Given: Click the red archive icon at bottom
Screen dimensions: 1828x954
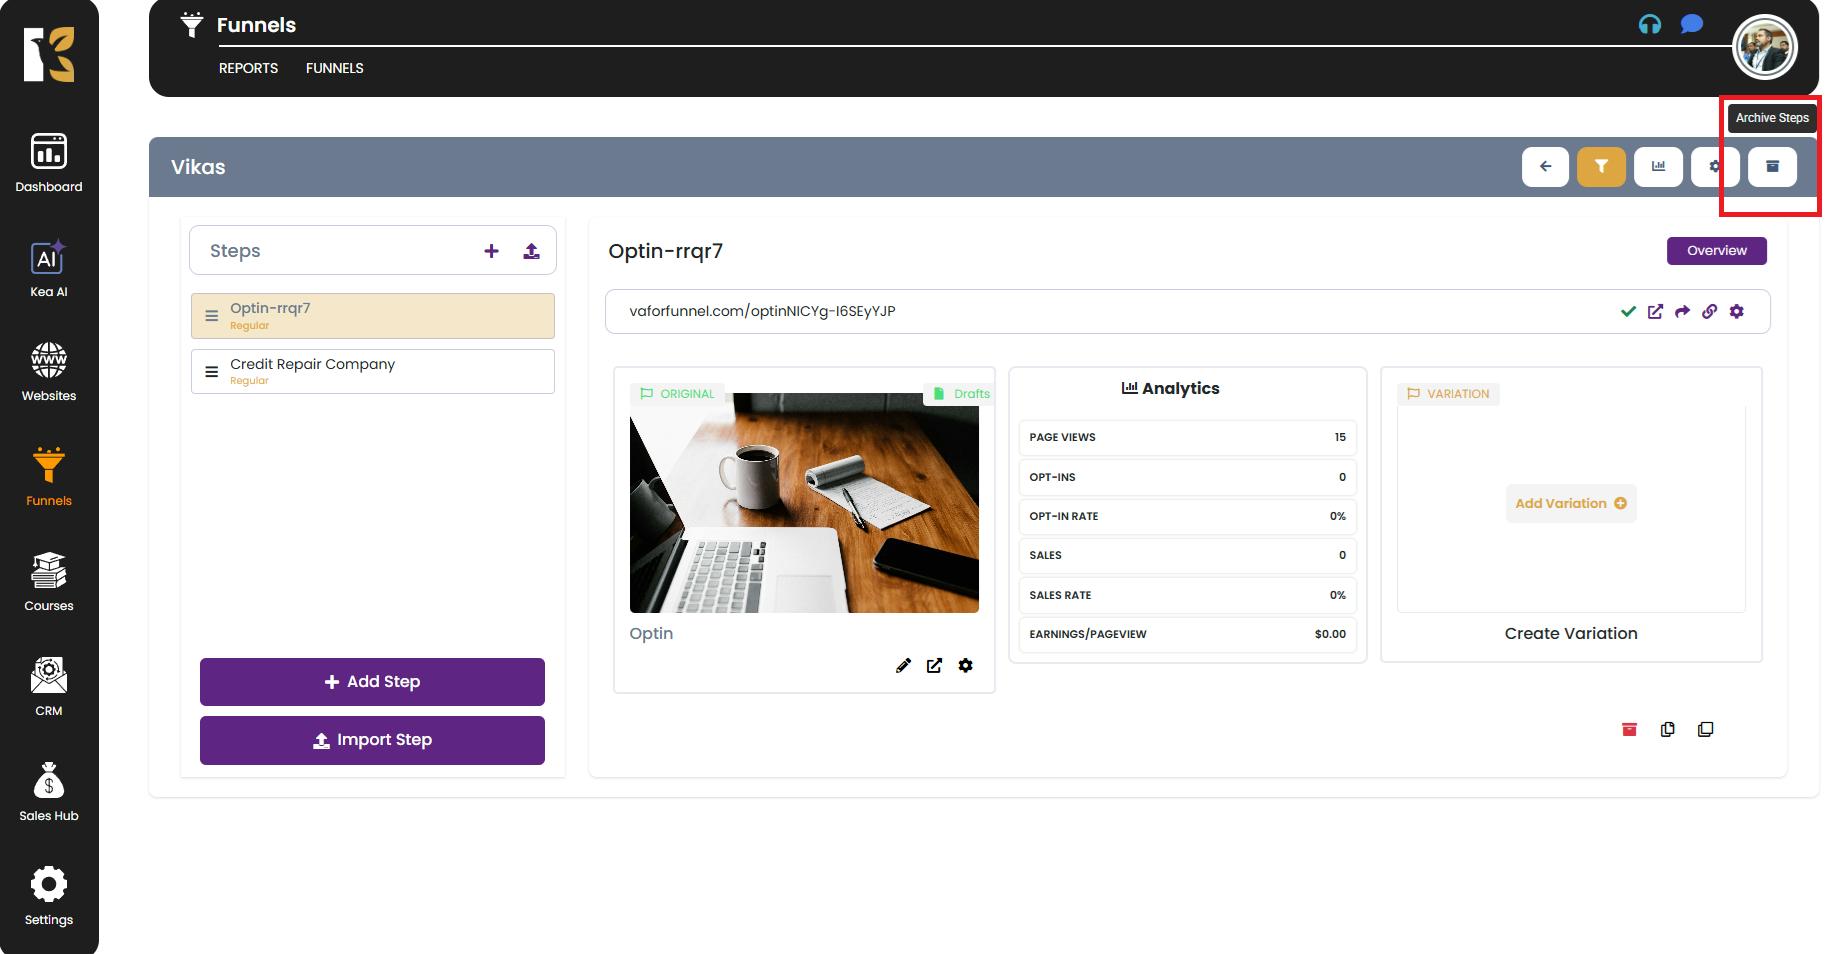Looking at the screenshot, I should click(x=1629, y=730).
